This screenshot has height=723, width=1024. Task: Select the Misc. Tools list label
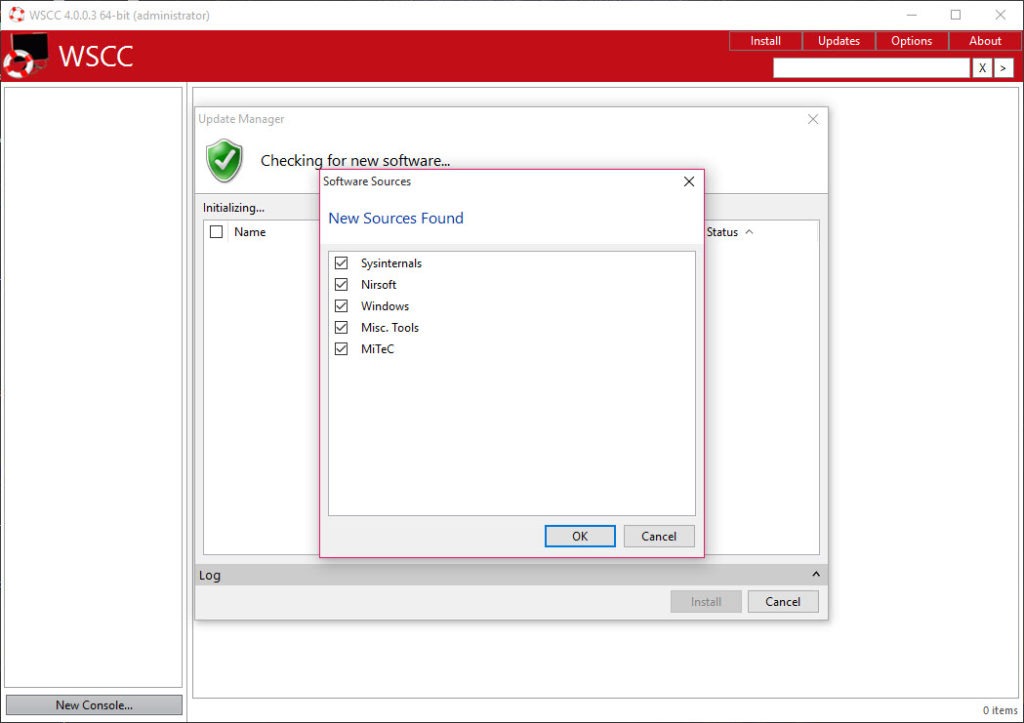390,328
